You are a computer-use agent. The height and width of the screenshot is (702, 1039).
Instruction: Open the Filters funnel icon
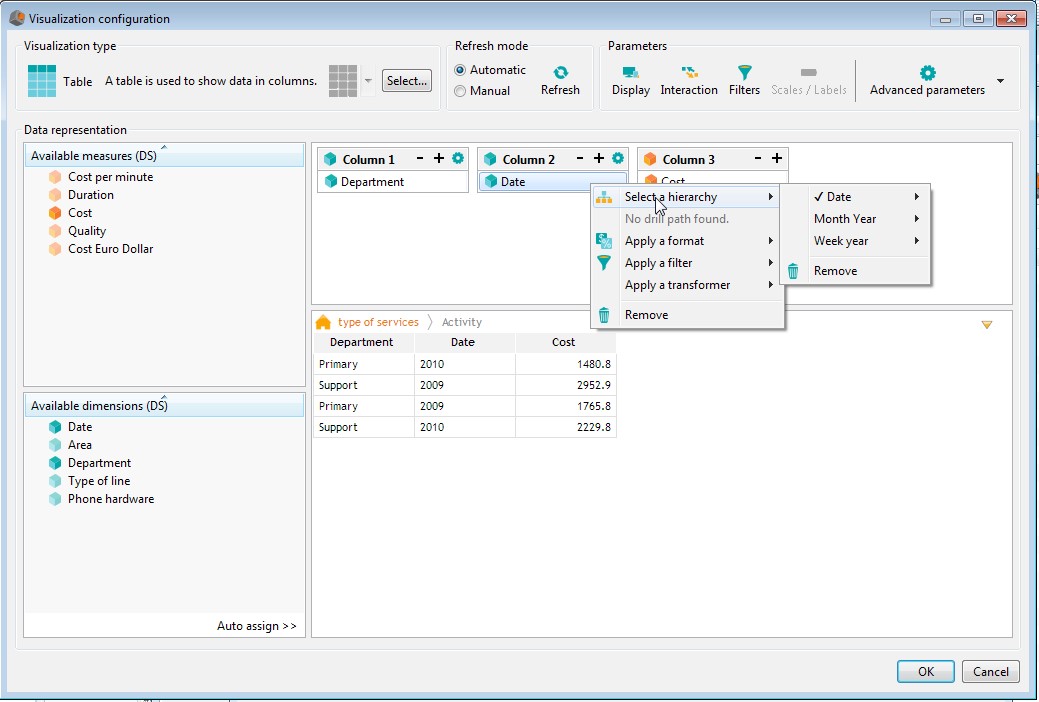click(745, 72)
